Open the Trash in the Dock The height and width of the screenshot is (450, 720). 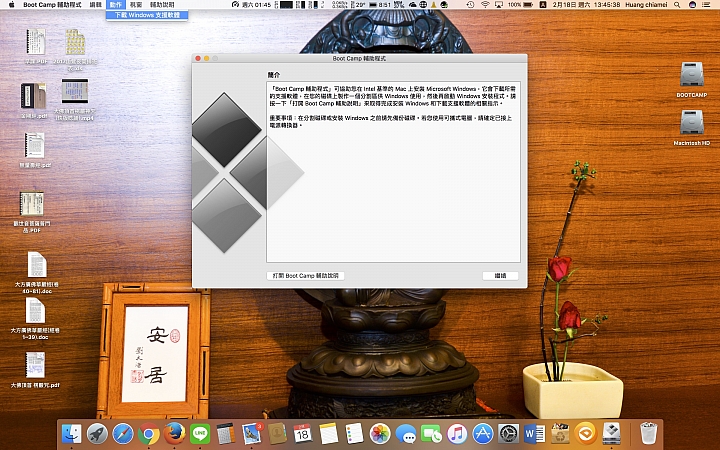(649, 433)
